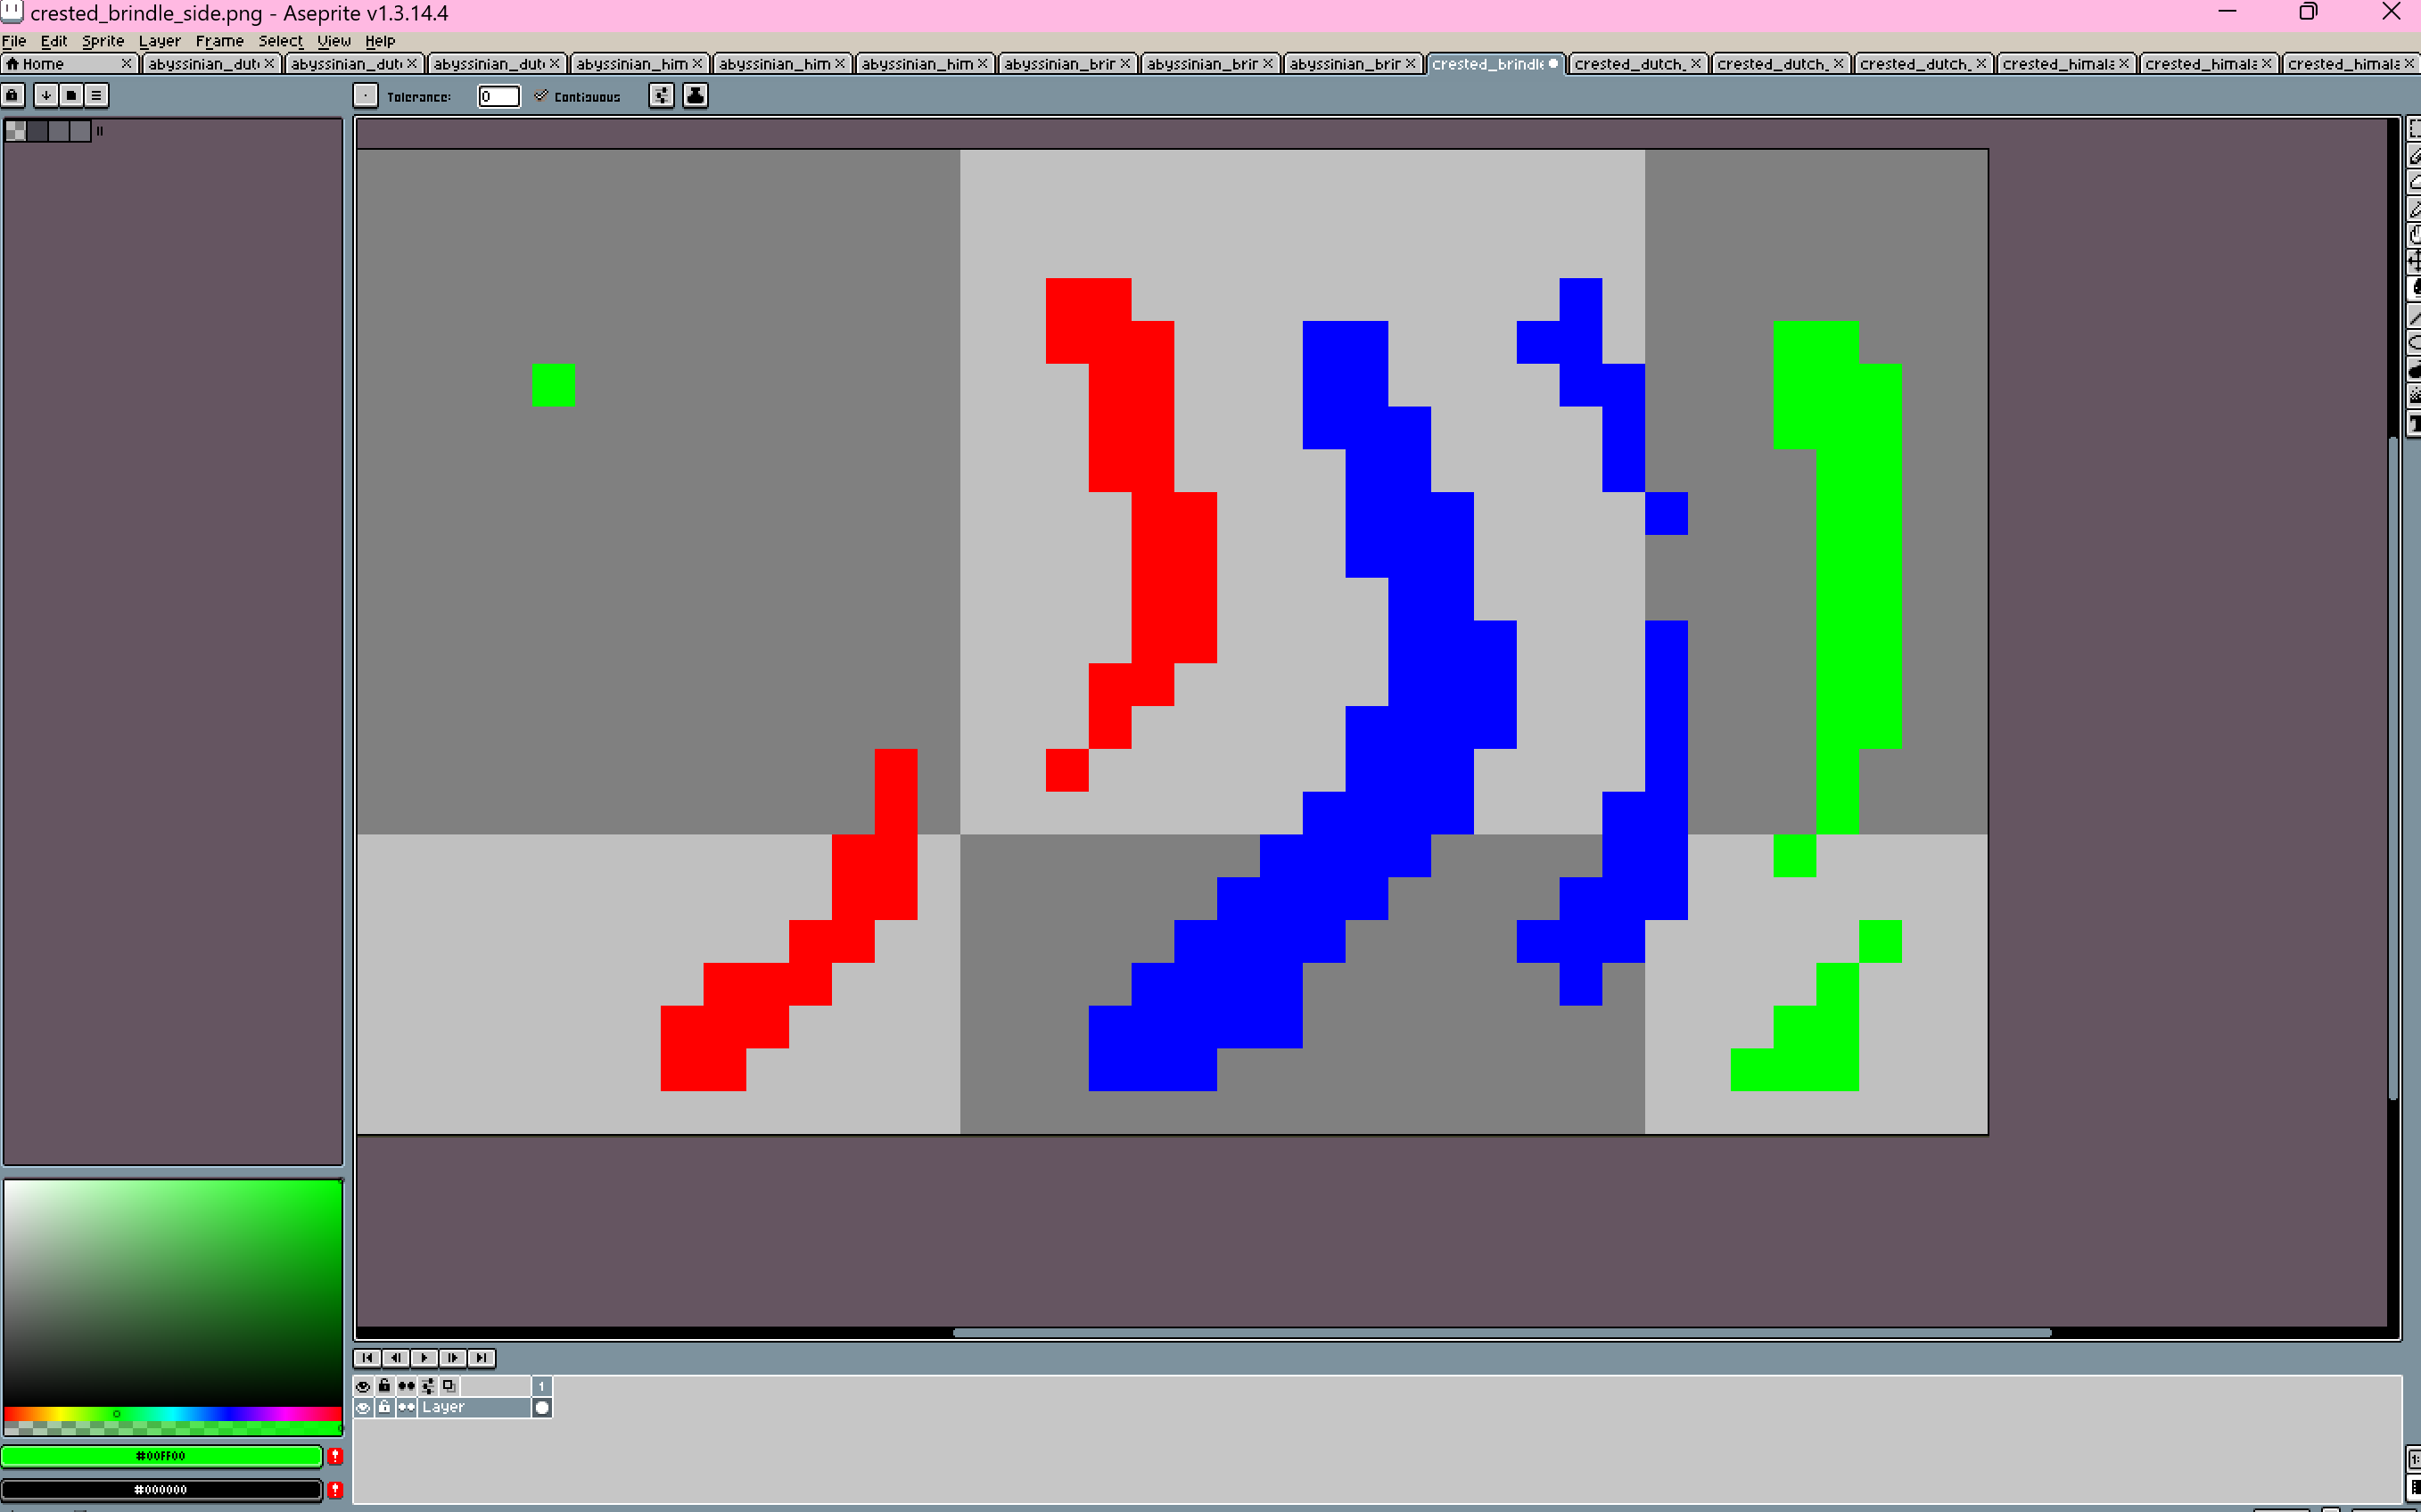This screenshot has width=2421, height=1512.
Task: Pick the second dark gray palette swatch
Action: (x=38, y=131)
